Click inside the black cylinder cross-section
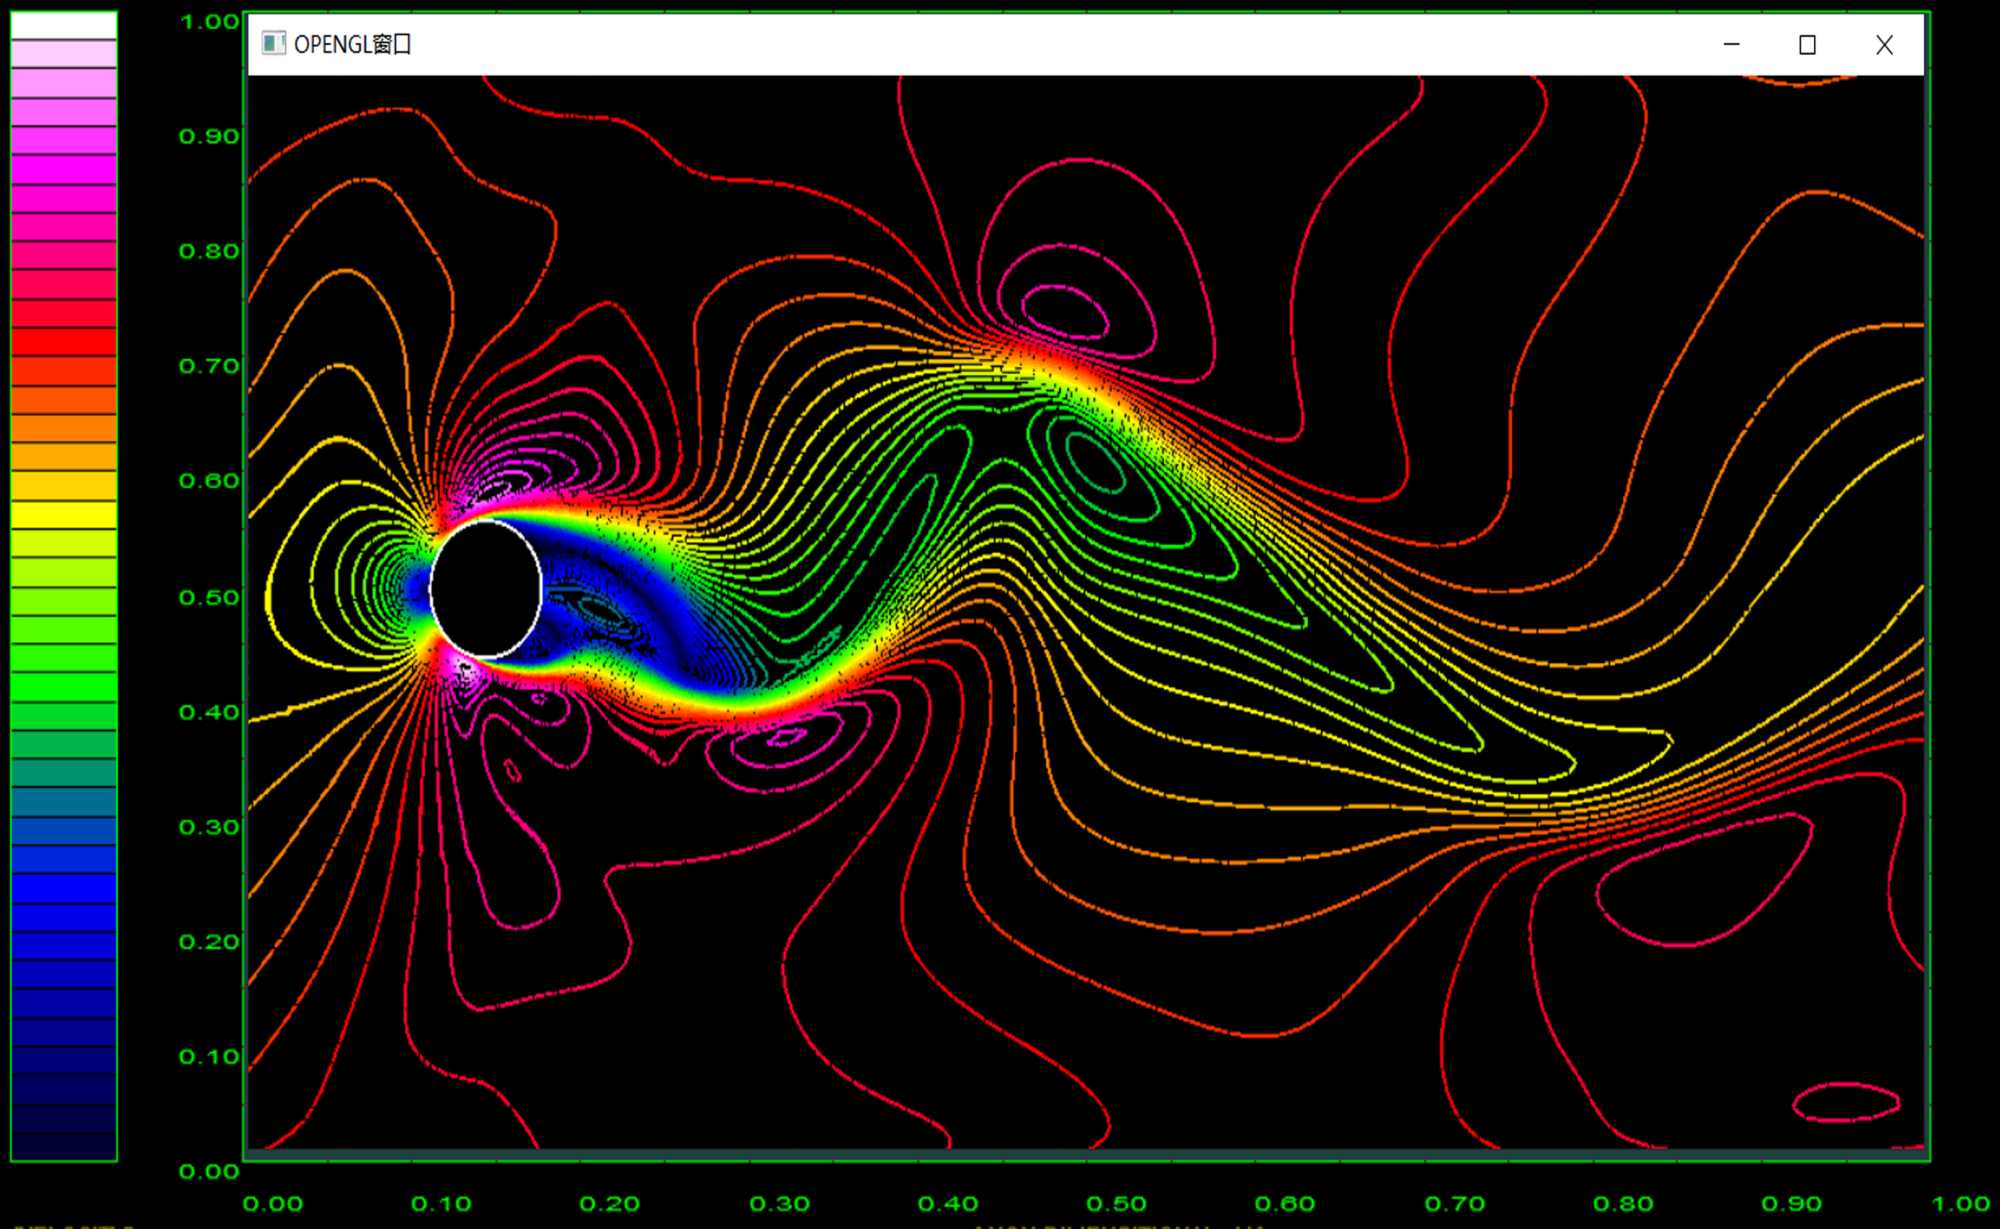This screenshot has height=1229, width=2000. [x=486, y=588]
